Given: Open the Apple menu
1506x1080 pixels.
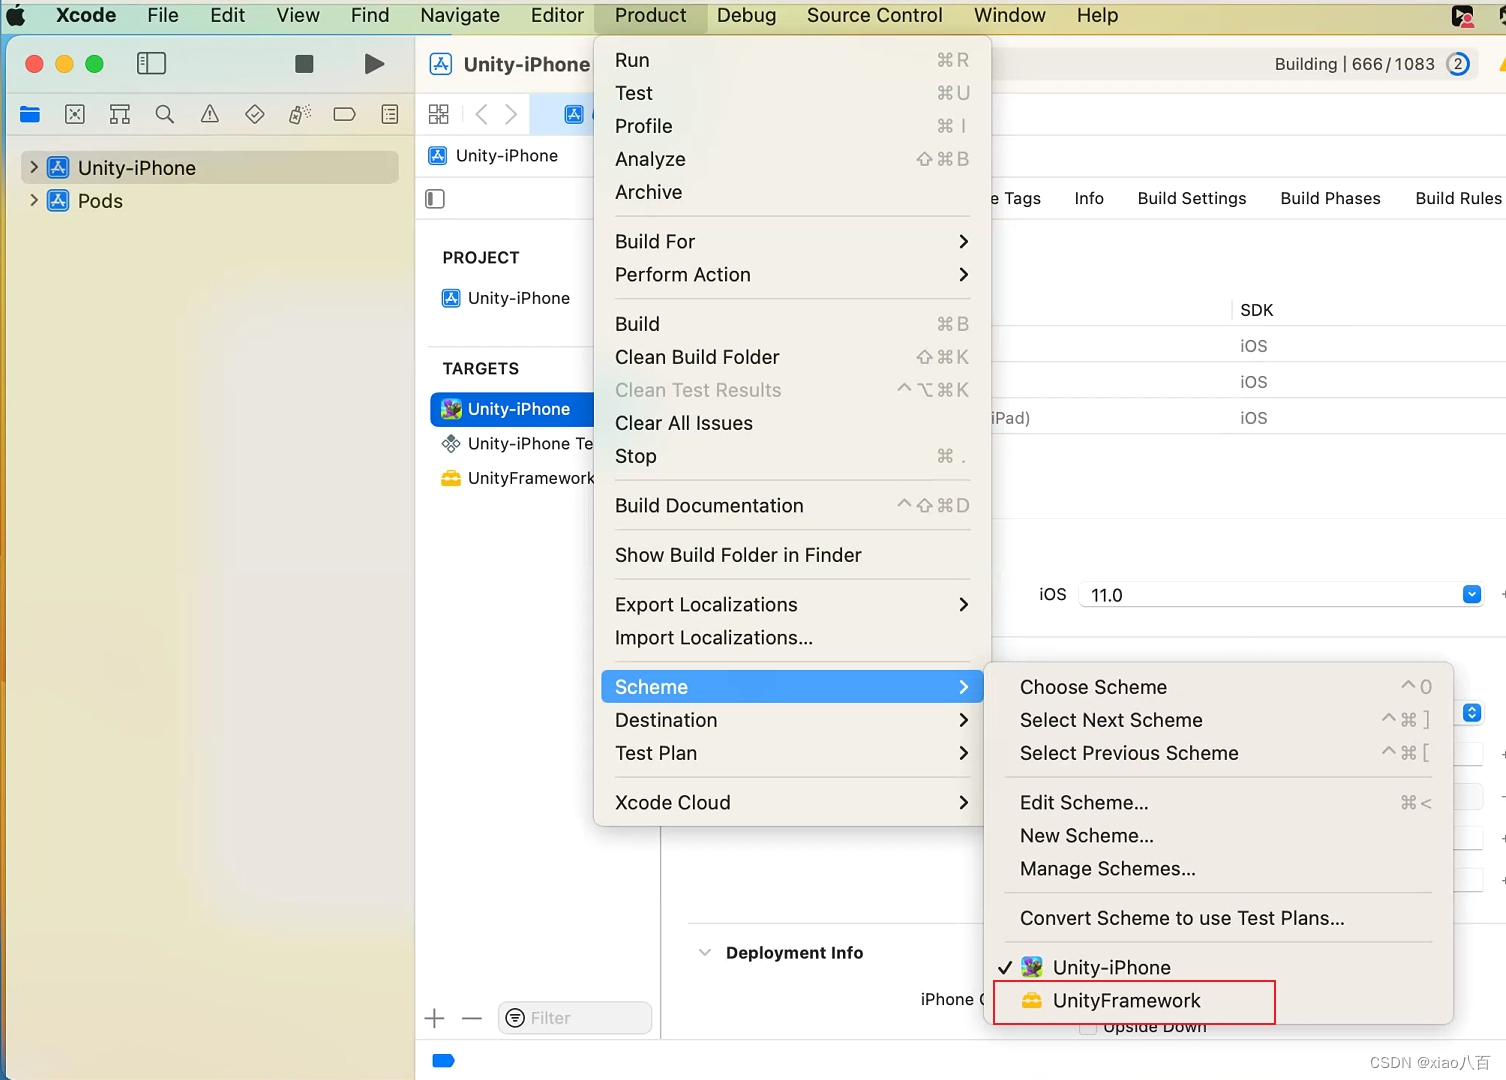Looking at the screenshot, I should point(17,16).
